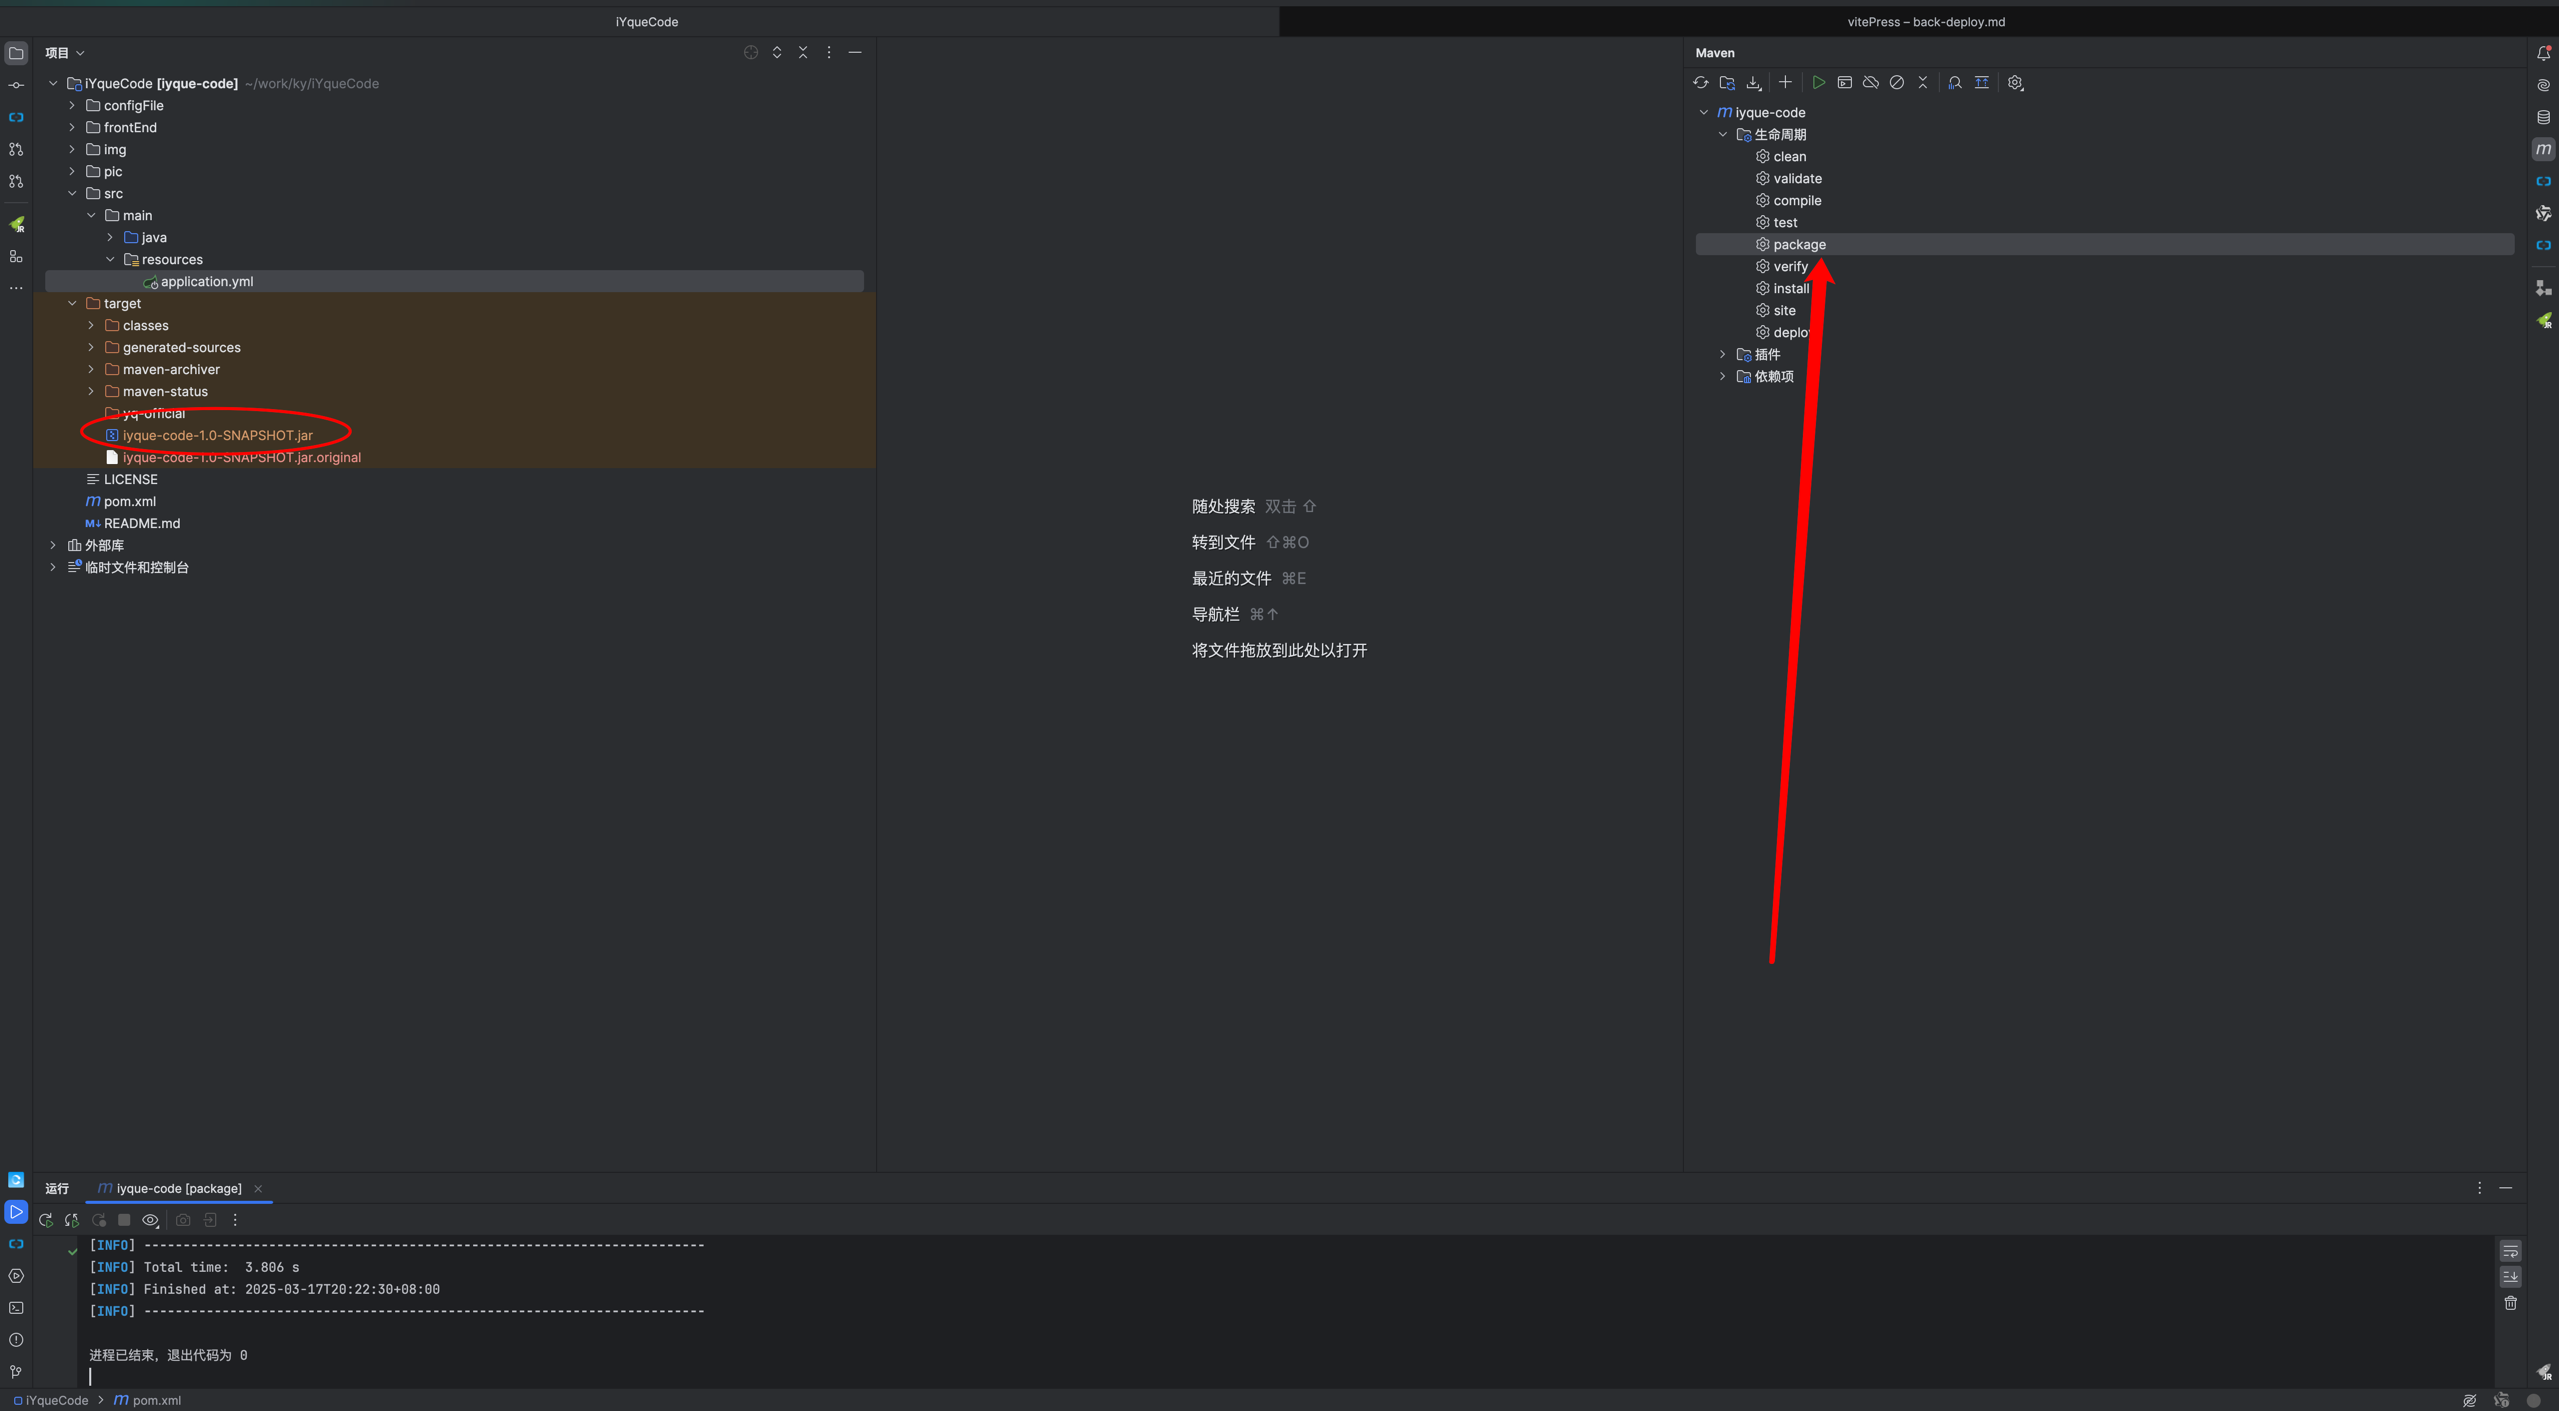The height and width of the screenshot is (1411, 2559).
Task: Open the Database tool window
Action: pyautogui.click(x=2543, y=117)
